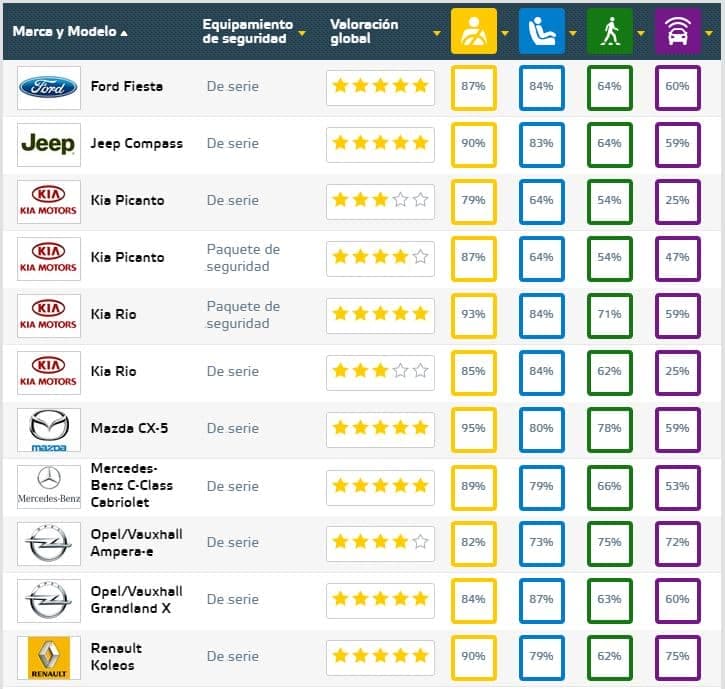Click the yellow adult occupant header icon
This screenshot has width=725, height=689.
[473, 31]
